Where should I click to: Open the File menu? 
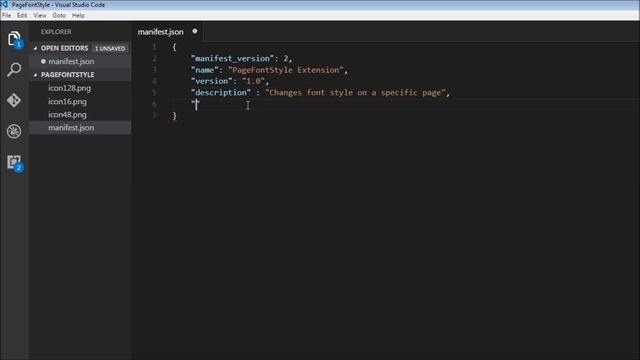7,16
